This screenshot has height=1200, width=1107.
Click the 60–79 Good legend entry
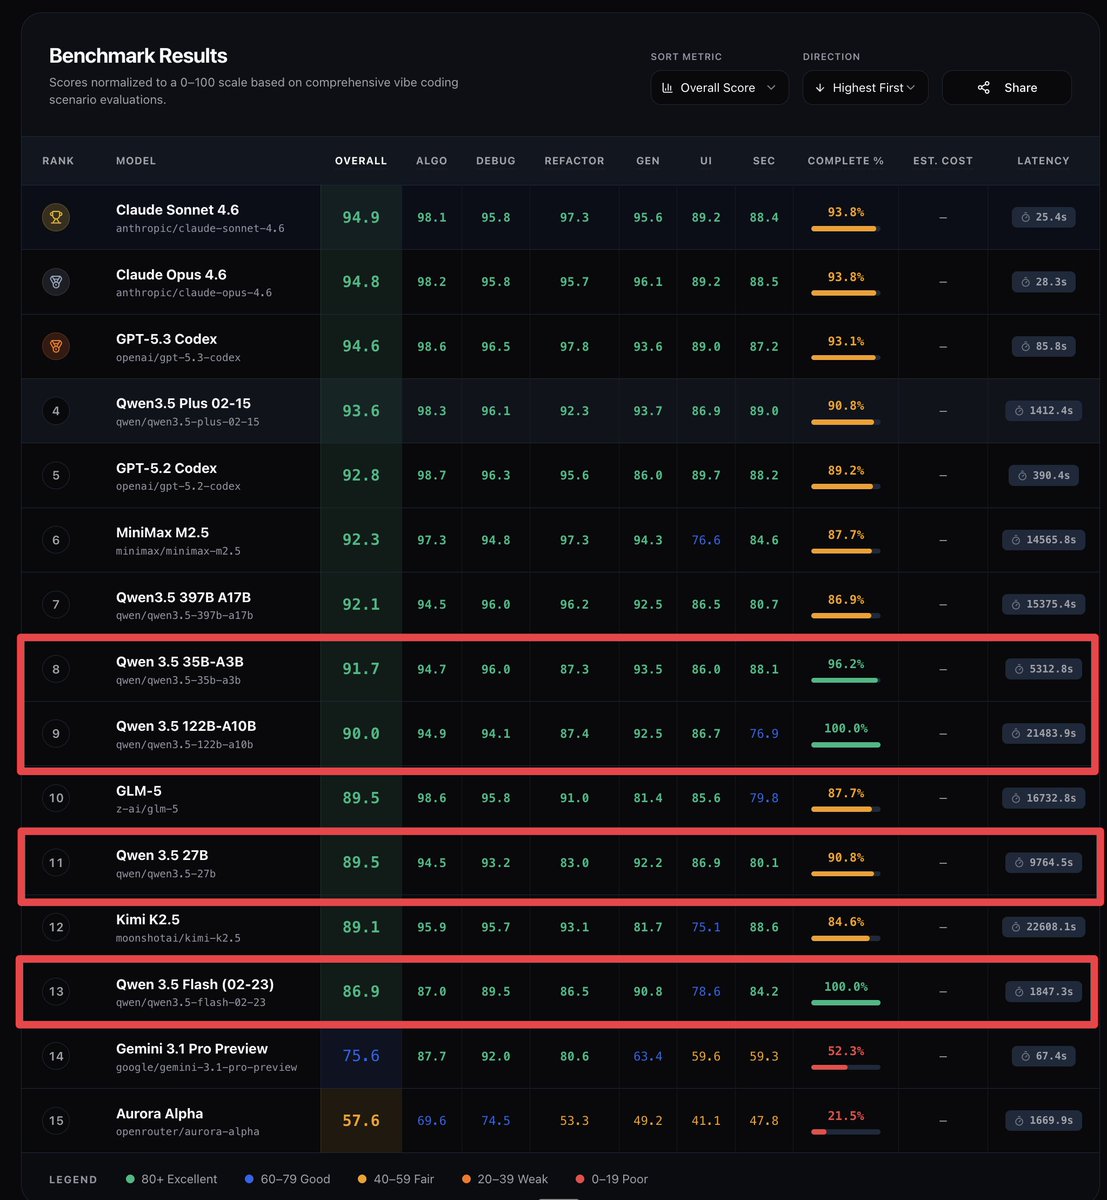click(x=287, y=1179)
